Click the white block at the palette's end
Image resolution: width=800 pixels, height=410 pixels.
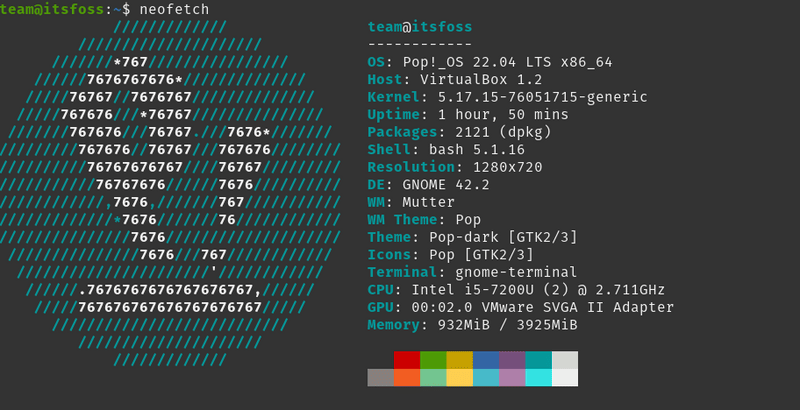click(x=565, y=377)
